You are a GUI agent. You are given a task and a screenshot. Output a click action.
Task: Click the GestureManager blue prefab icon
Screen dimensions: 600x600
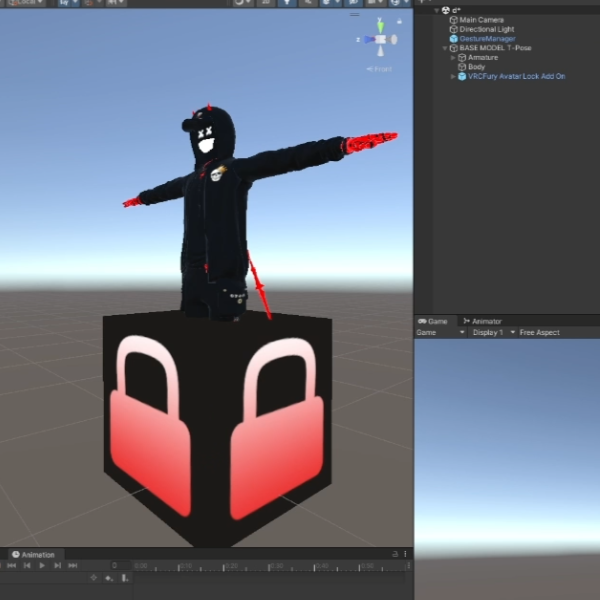453,39
